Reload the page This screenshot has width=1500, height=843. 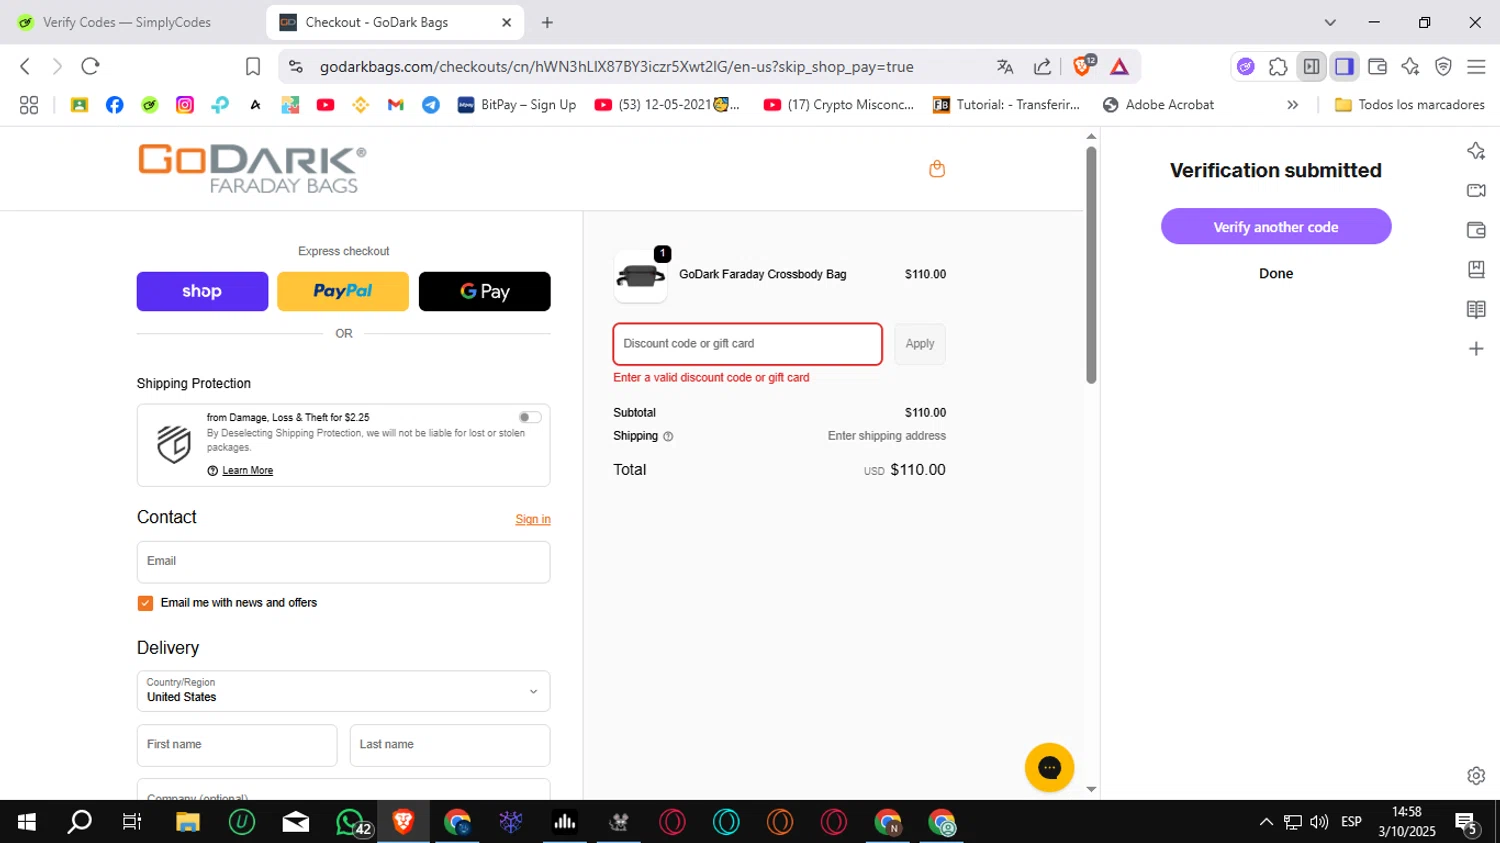coord(90,66)
